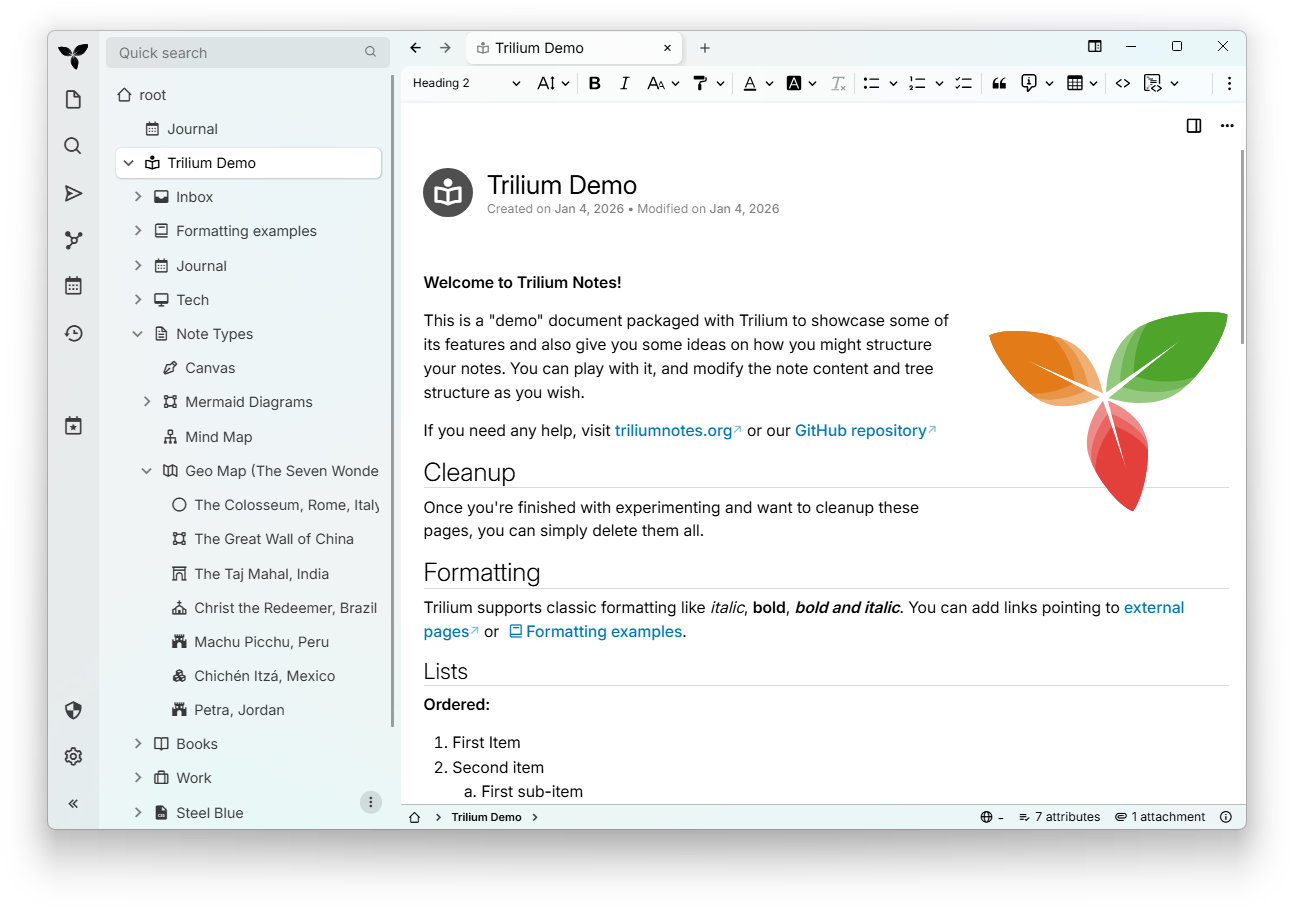This screenshot has width=1294, height=910.
Task: Collapse the Note Types tree branch
Action: click(x=138, y=333)
